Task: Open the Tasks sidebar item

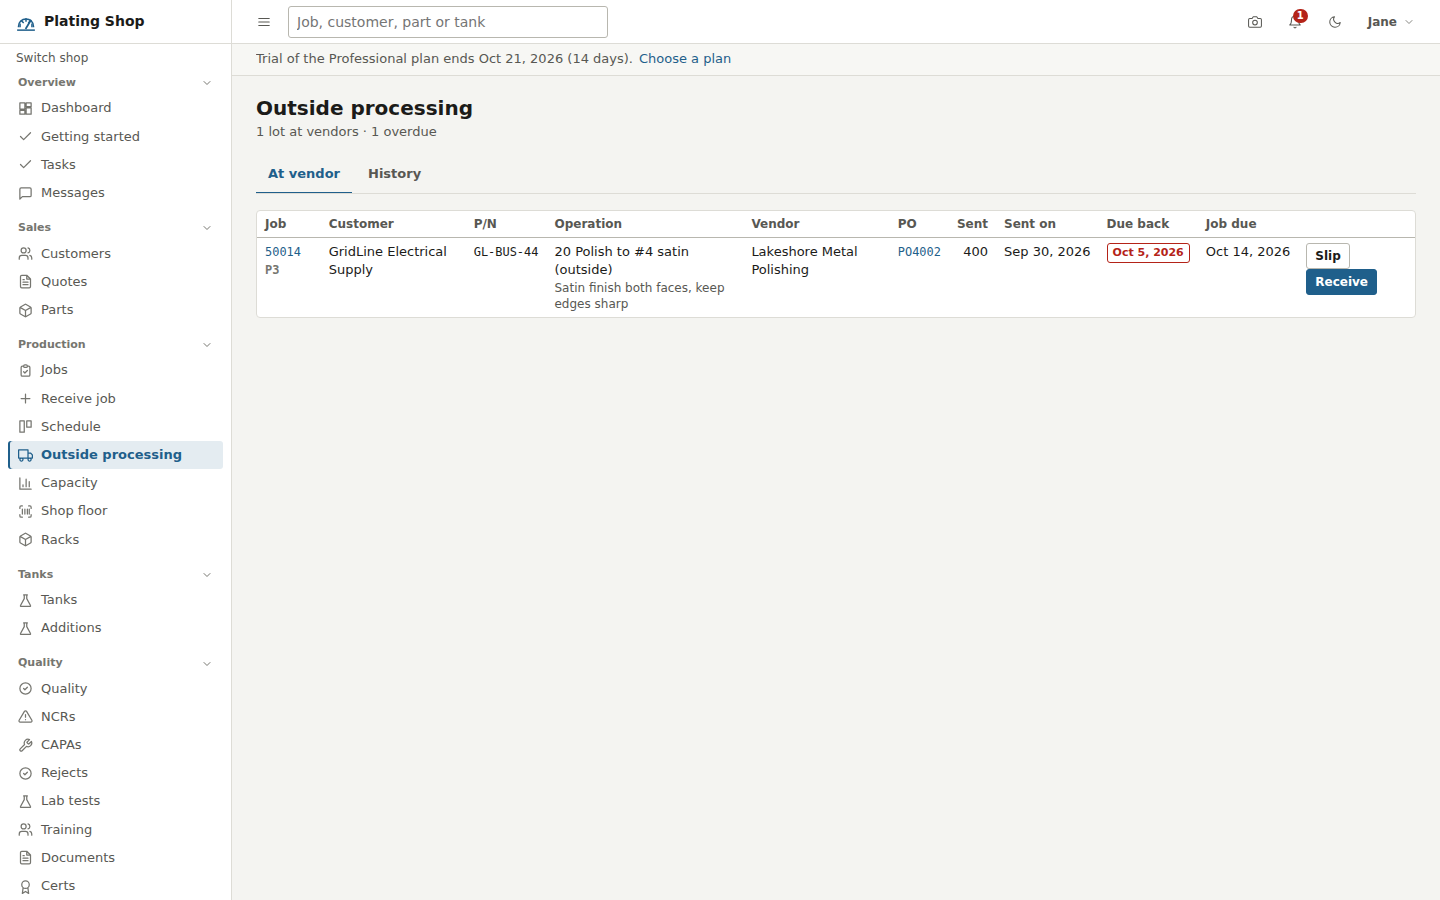Action: pos(115,165)
